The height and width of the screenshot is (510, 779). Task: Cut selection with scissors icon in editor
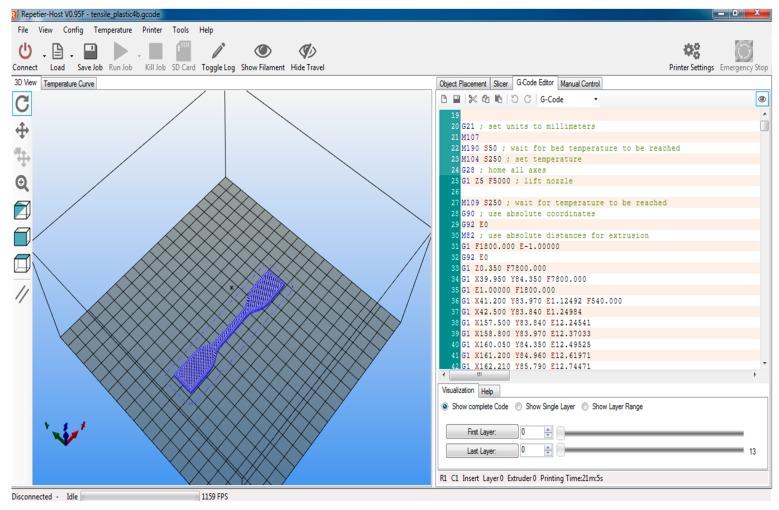click(472, 100)
